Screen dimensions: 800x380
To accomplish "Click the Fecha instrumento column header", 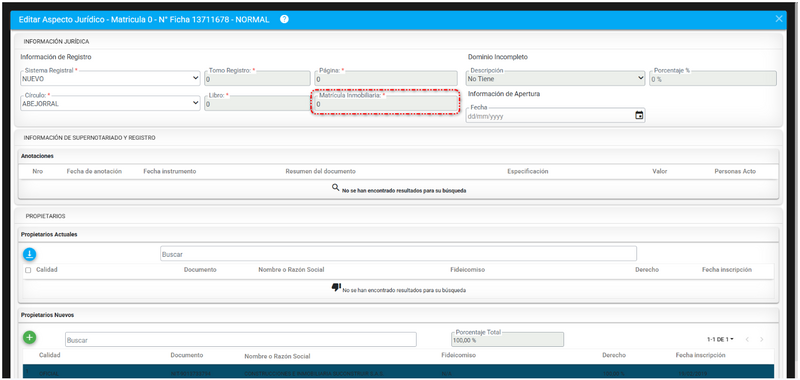I will pos(169,171).
